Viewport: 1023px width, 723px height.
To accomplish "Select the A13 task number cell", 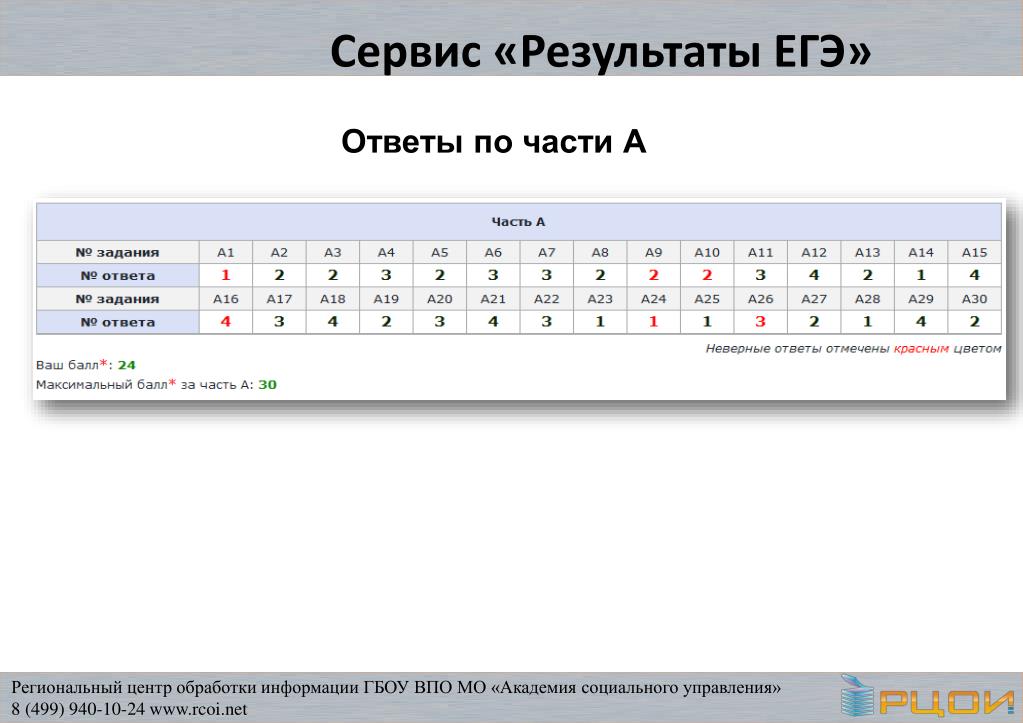I will pyautogui.click(x=868, y=253).
